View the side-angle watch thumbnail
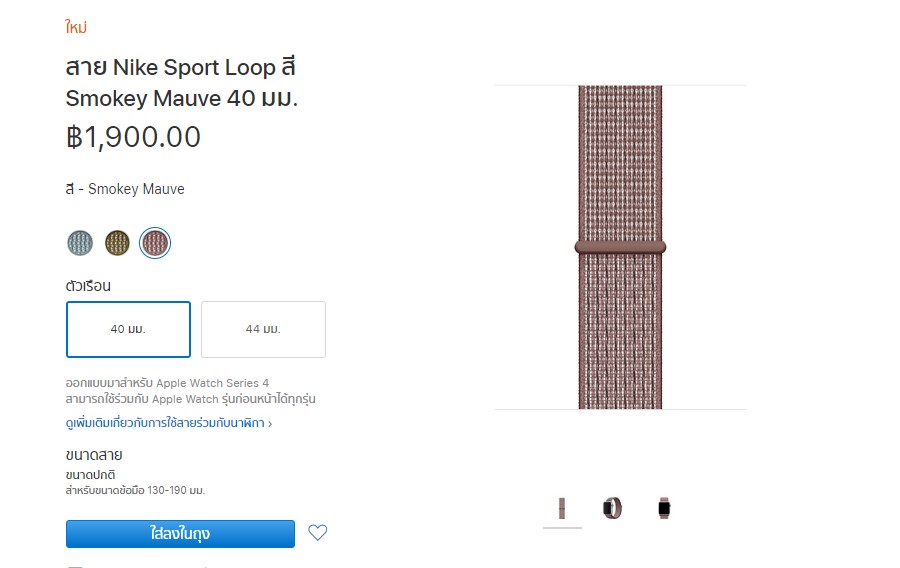Viewport: 900px width, 568px height. click(x=612, y=508)
